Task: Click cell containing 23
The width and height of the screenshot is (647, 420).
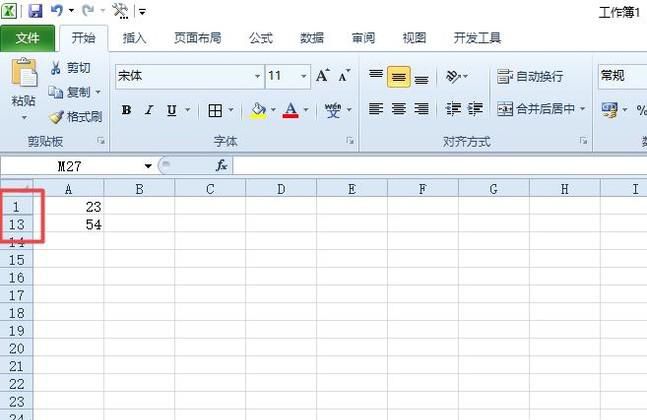Action: pyautogui.click(x=68, y=207)
